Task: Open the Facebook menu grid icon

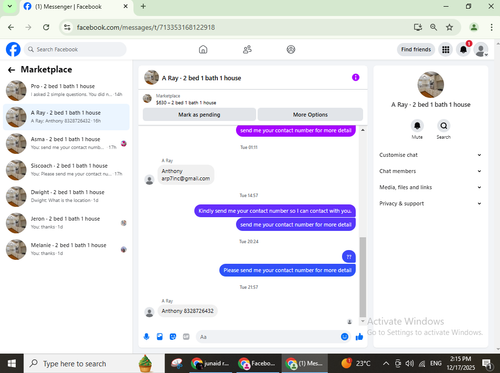Action: [446, 50]
